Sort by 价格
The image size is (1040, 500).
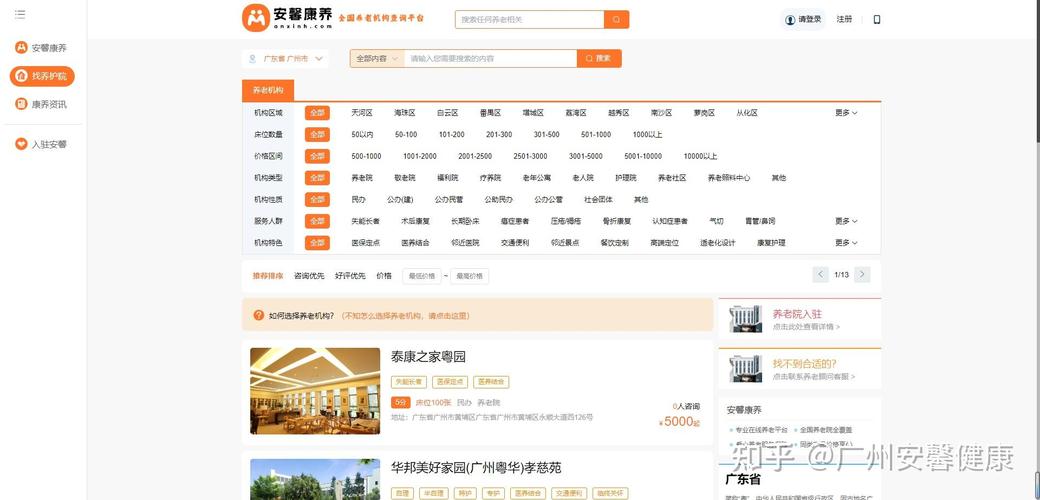click(x=384, y=276)
